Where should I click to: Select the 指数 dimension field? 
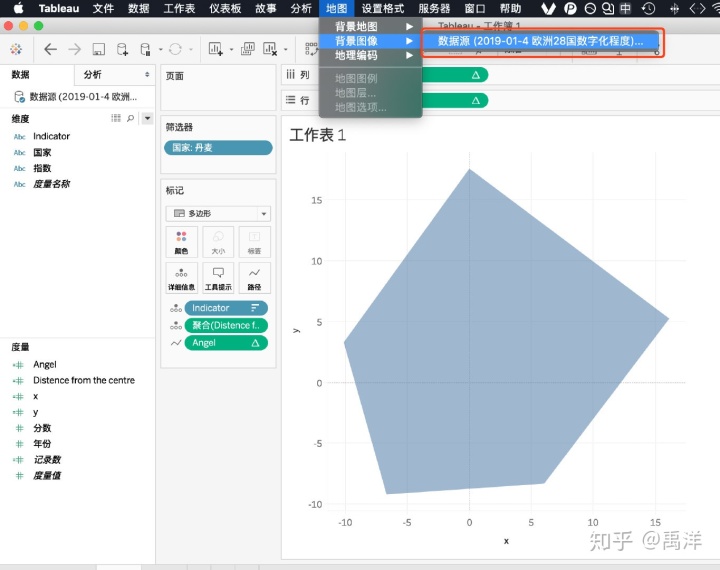[x=42, y=168]
